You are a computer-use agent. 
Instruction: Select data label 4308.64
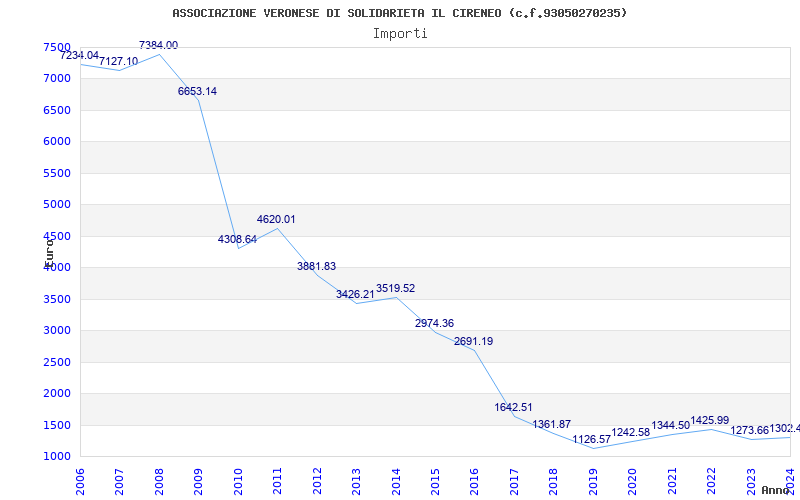click(x=237, y=239)
